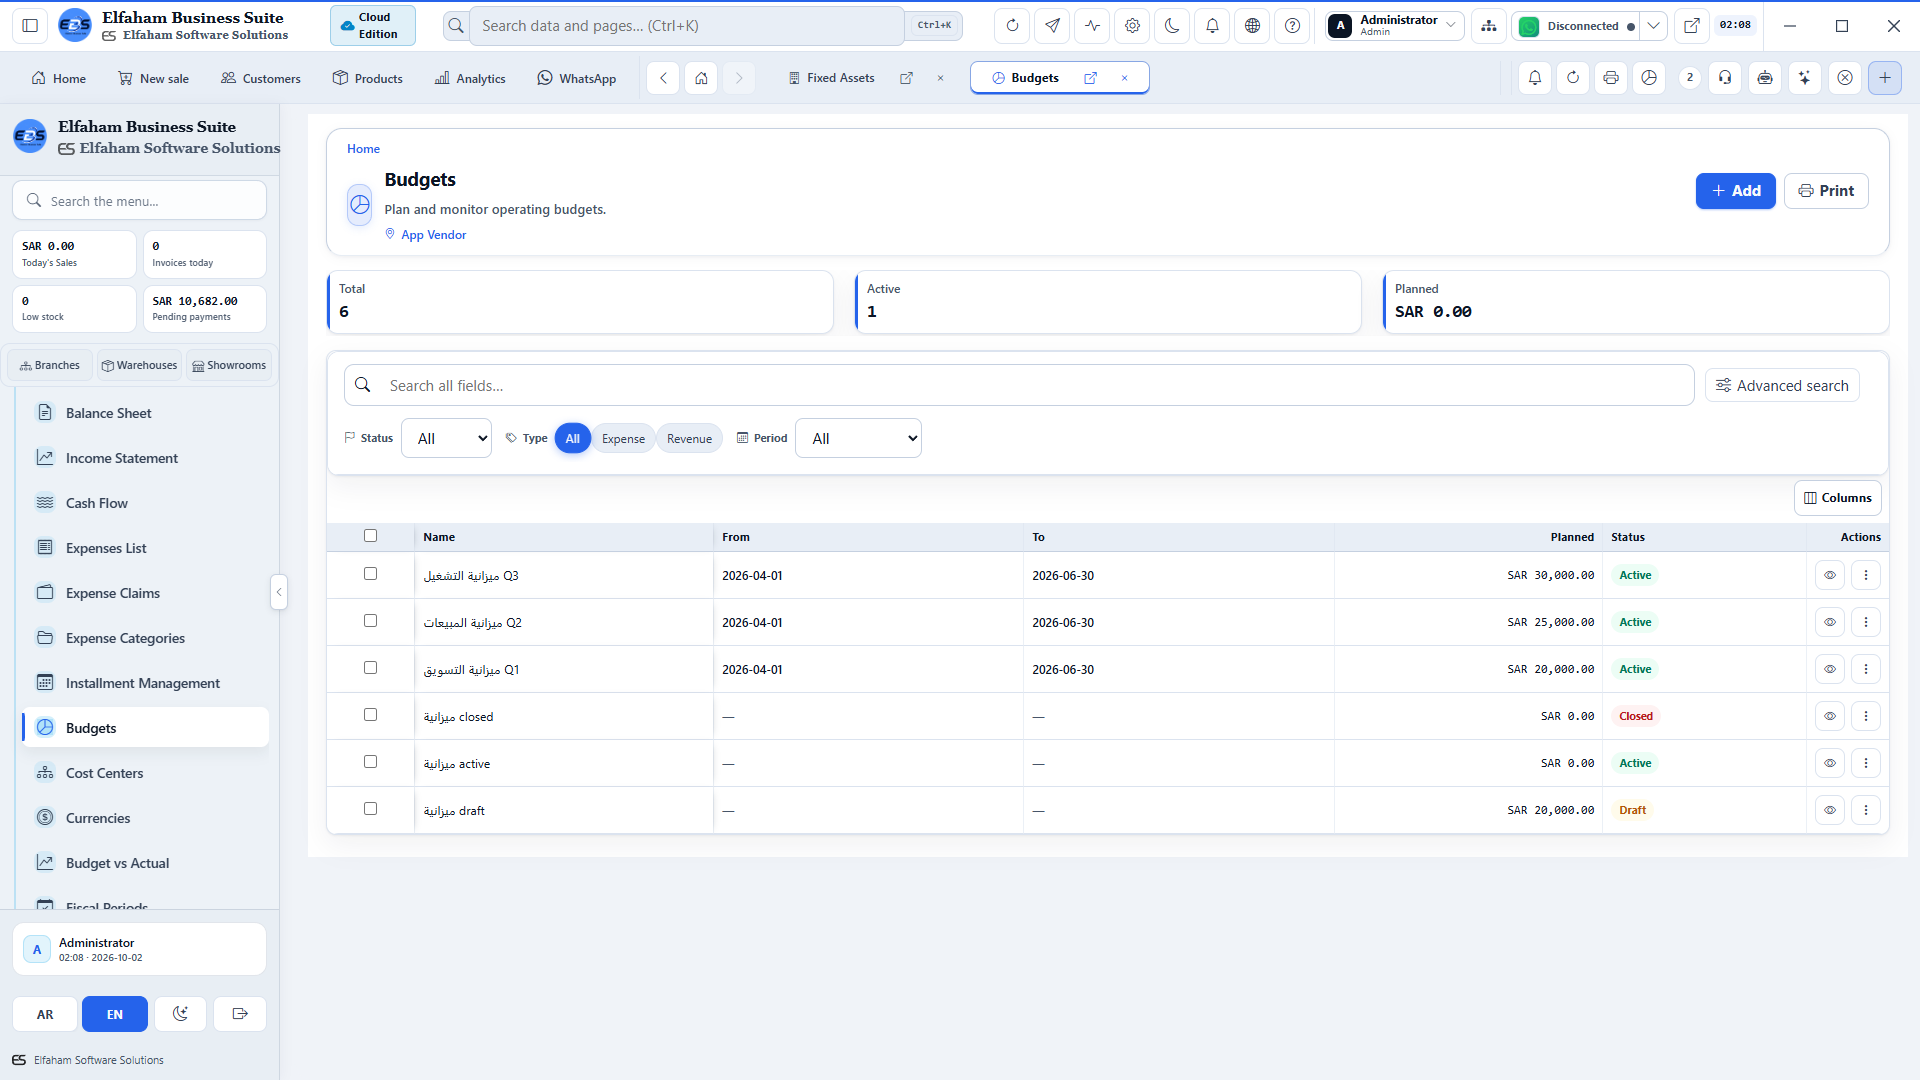Expand the Administrator account dropdown

click(1395, 26)
